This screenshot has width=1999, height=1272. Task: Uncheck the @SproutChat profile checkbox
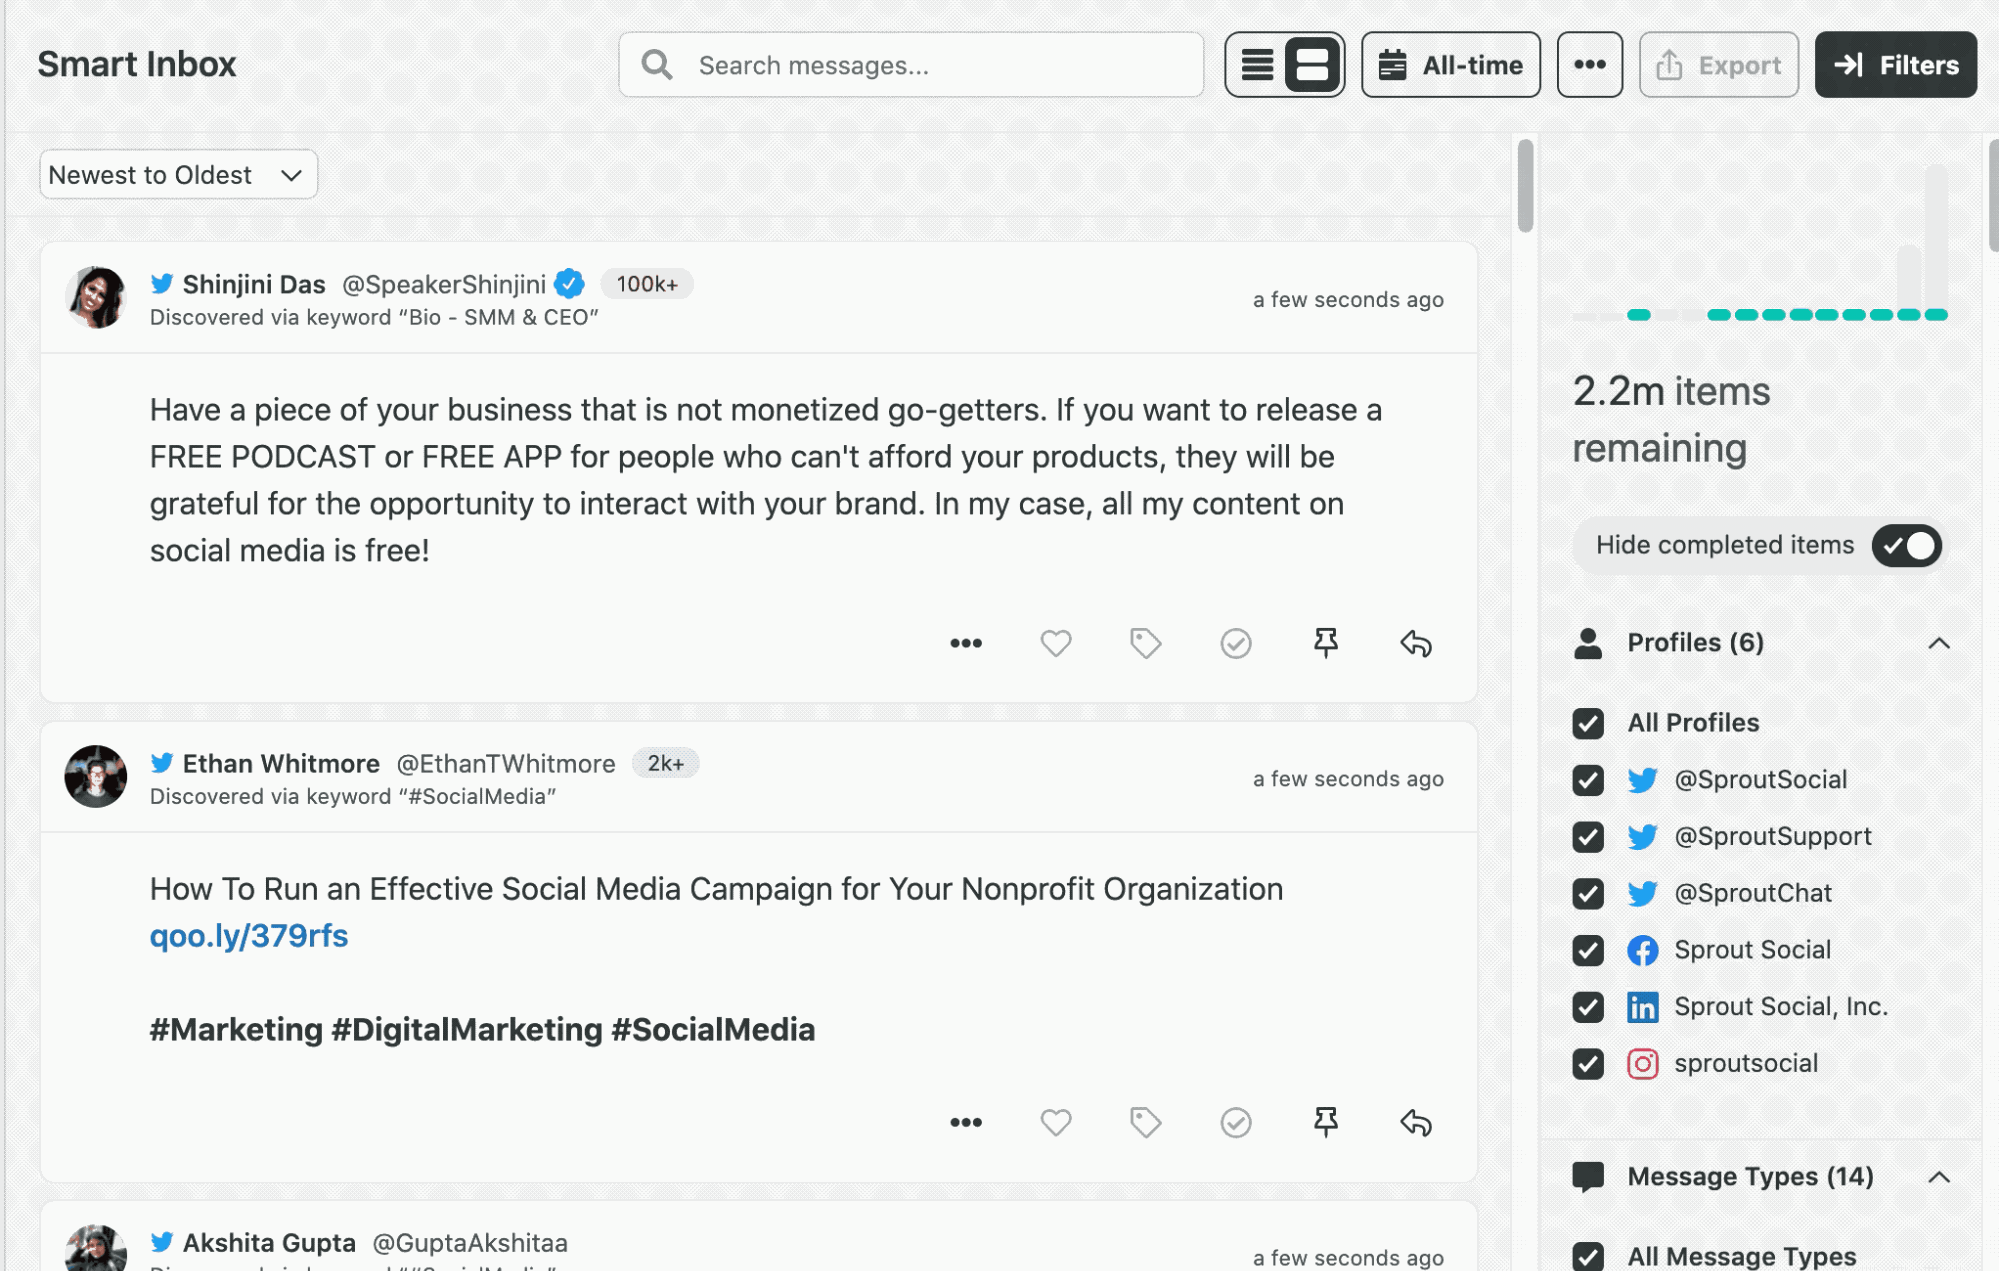click(x=1588, y=893)
